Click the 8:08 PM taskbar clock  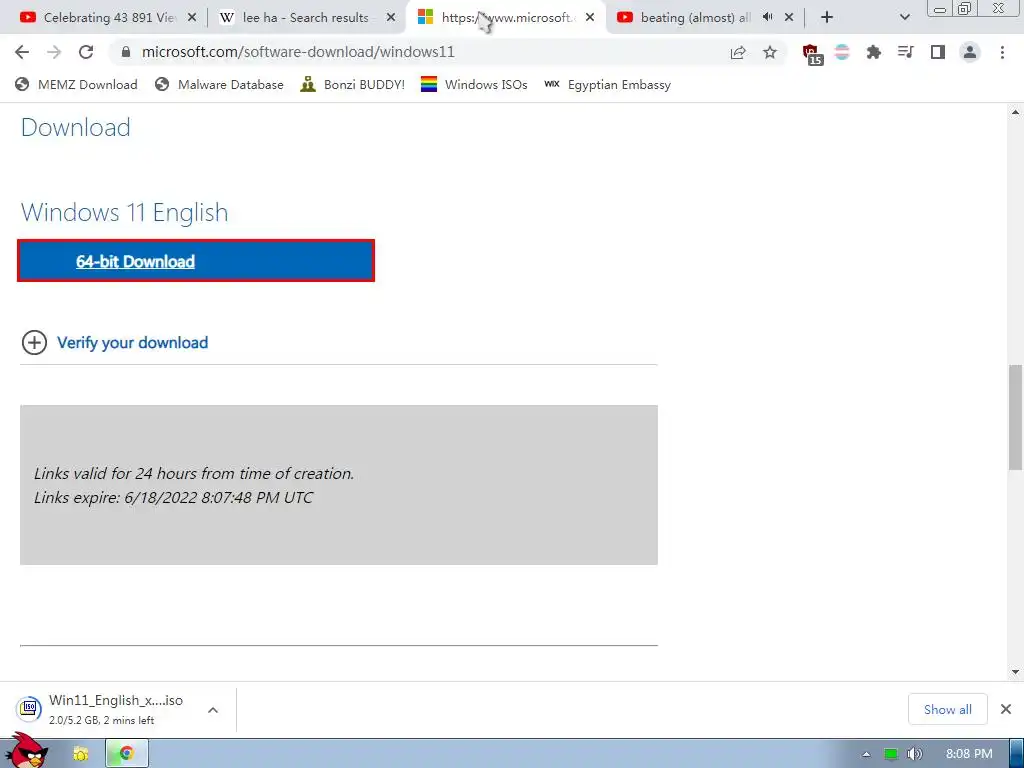click(969, 754)
